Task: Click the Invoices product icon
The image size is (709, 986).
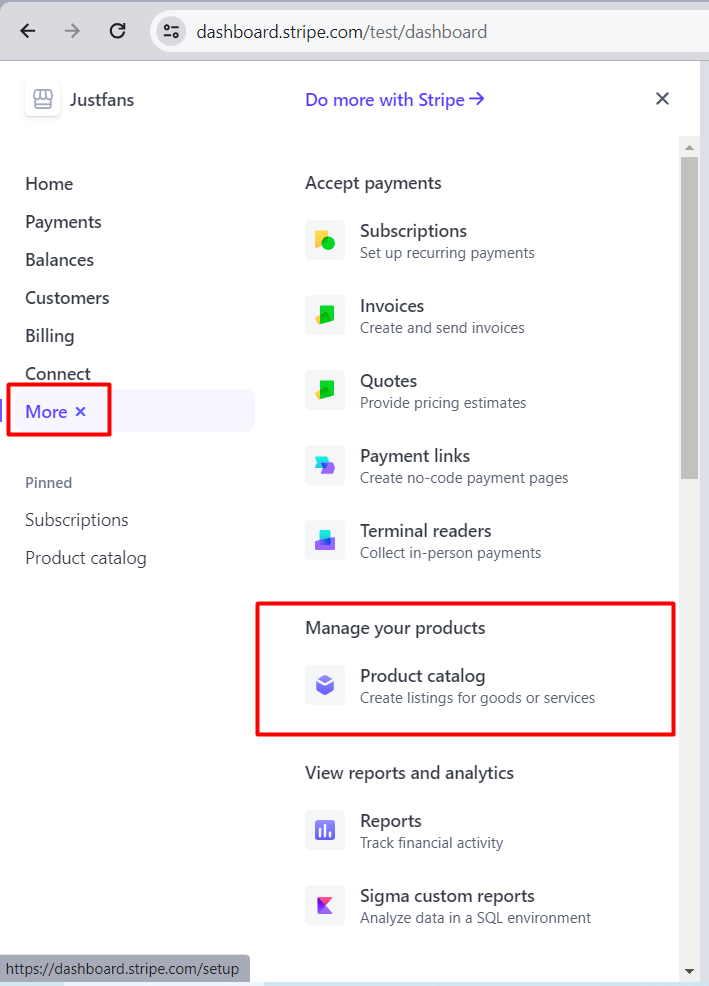Action: (325, 315)
